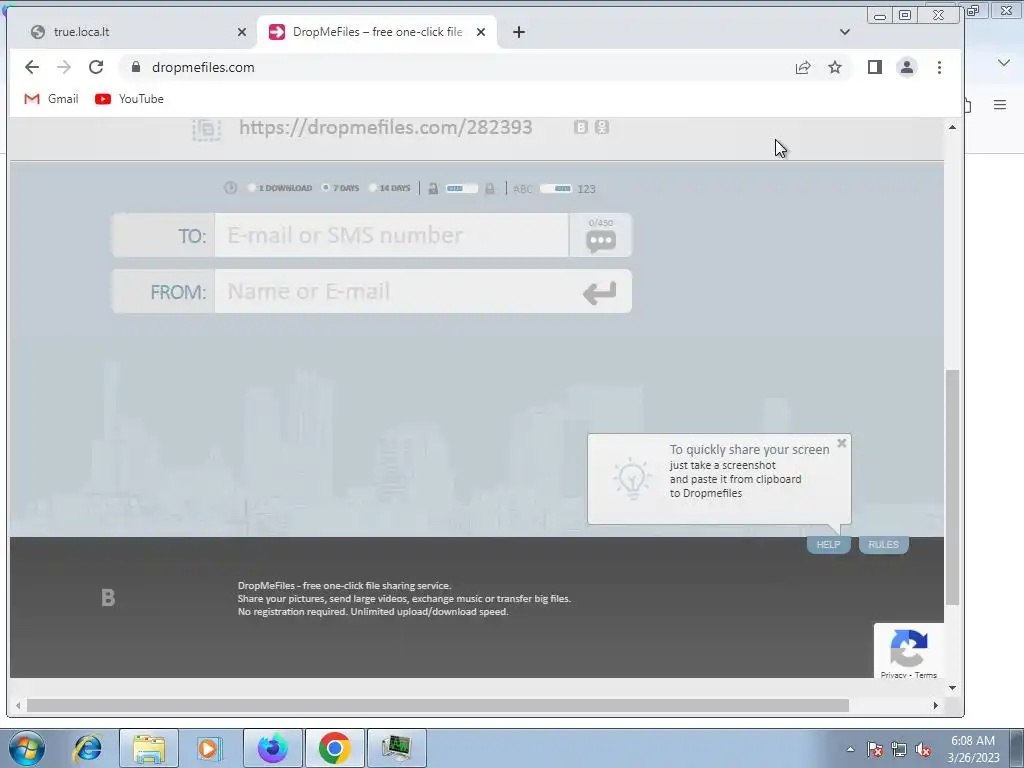The image size is (1024, 768).
Task: Open the monitor app in the taskbar
Action: [x=396, y=748]
